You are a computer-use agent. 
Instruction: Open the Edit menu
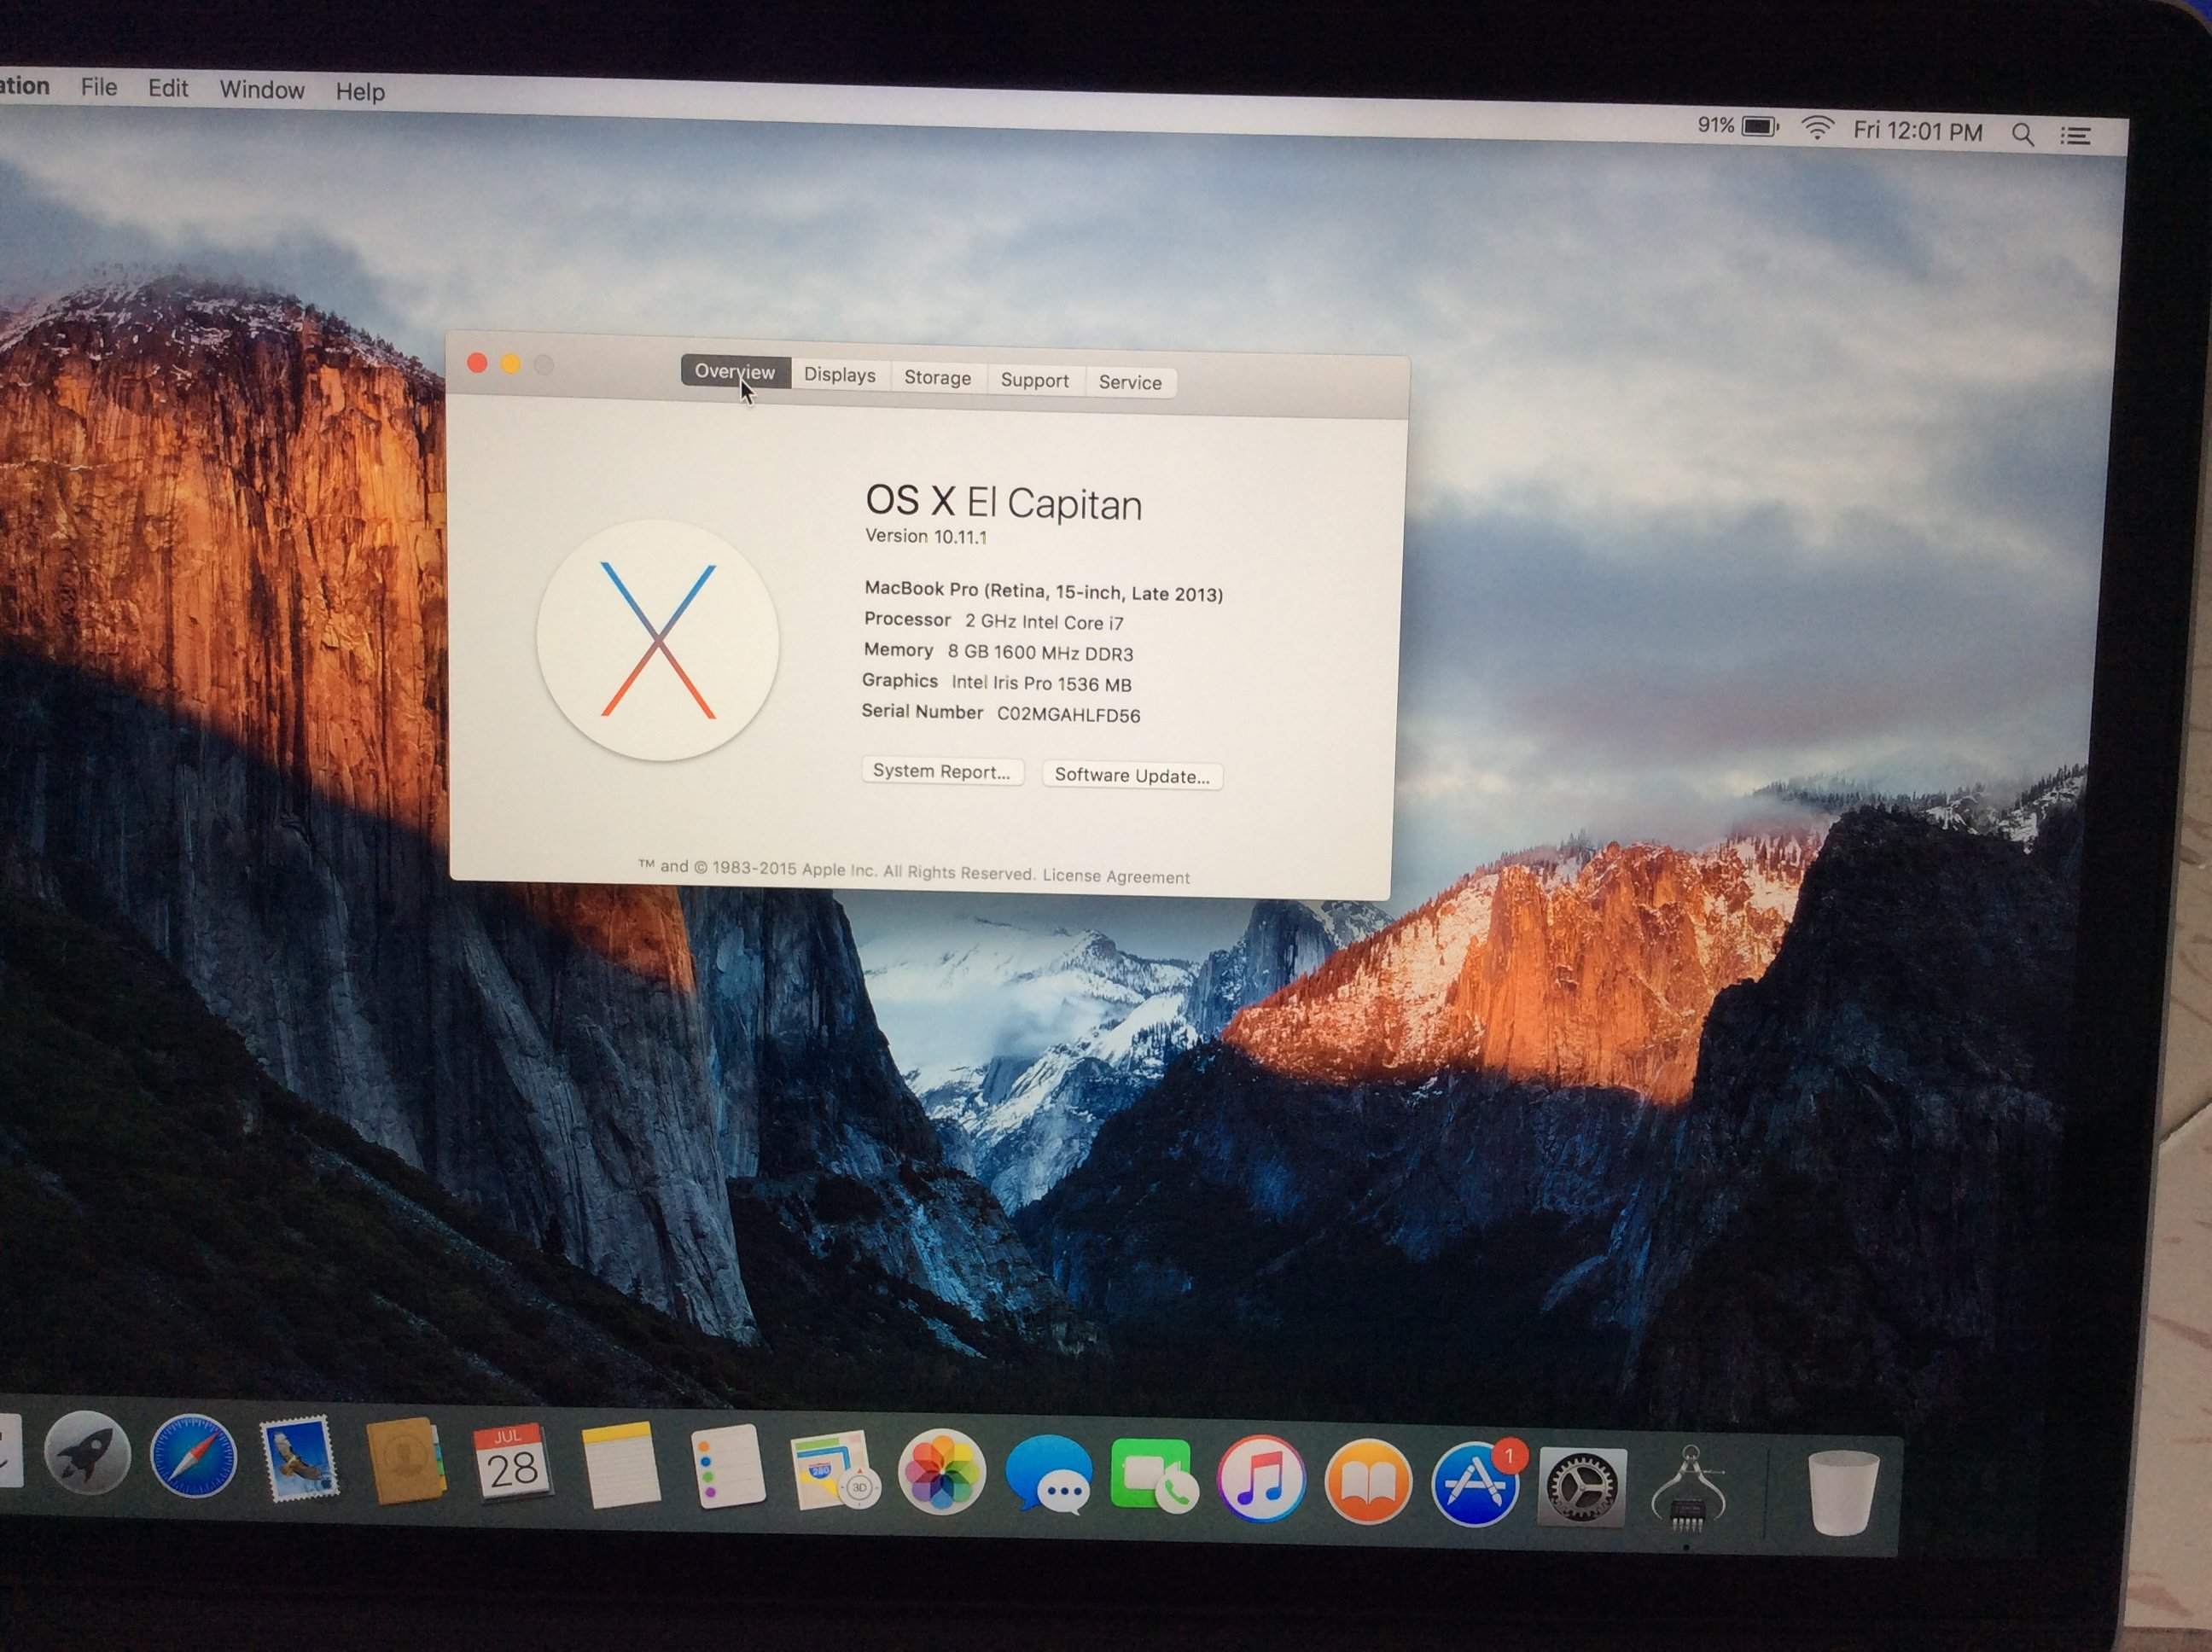tap(168, 88)
